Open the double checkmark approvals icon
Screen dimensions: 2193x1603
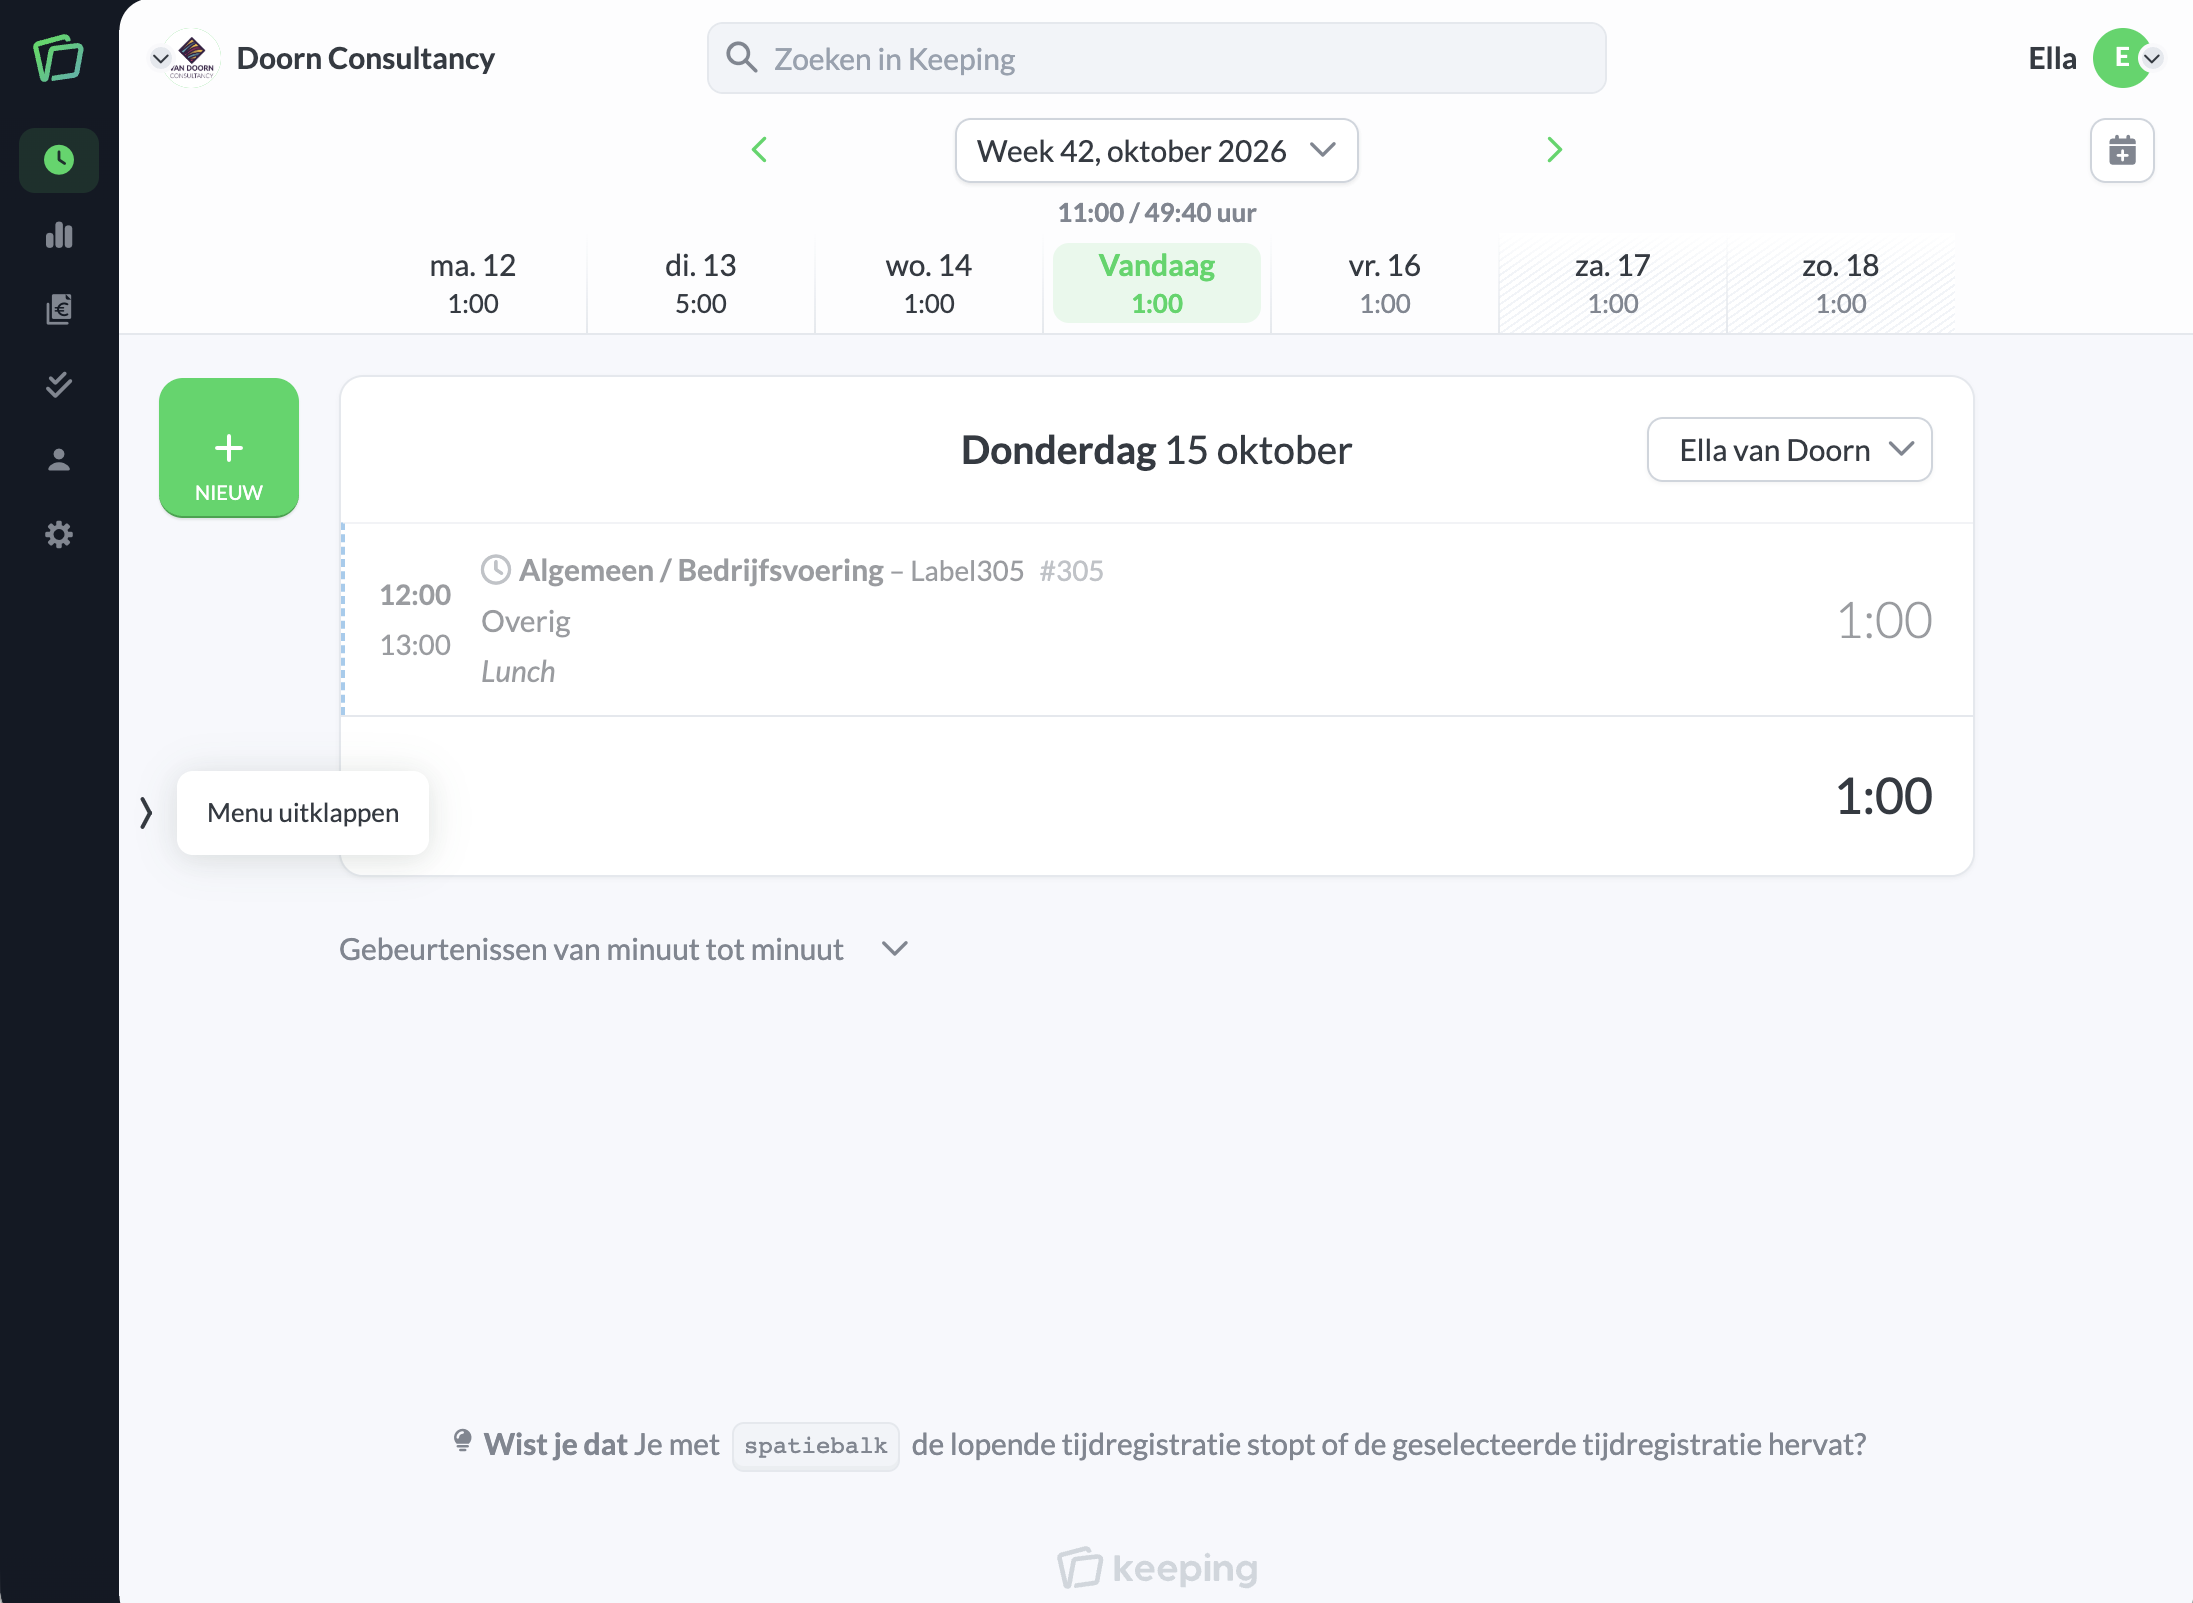[59, 385]
